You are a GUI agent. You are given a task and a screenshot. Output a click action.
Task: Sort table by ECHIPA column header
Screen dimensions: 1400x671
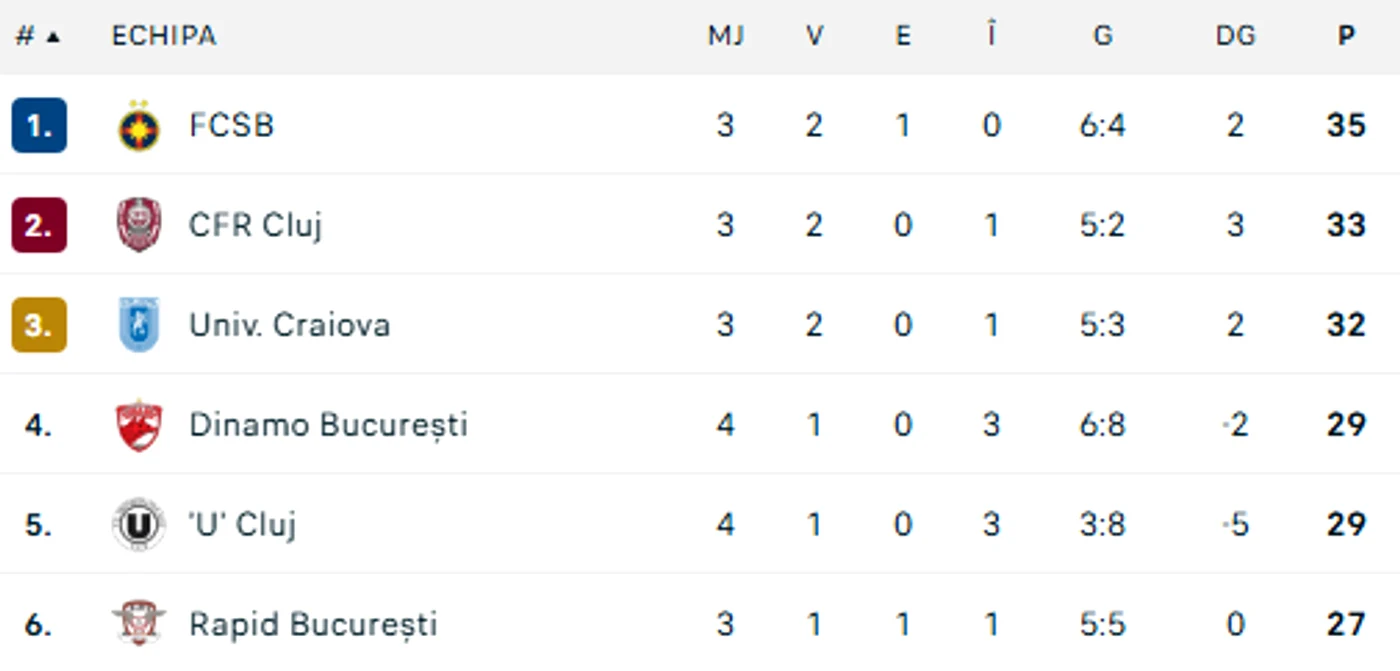[163, 36]
